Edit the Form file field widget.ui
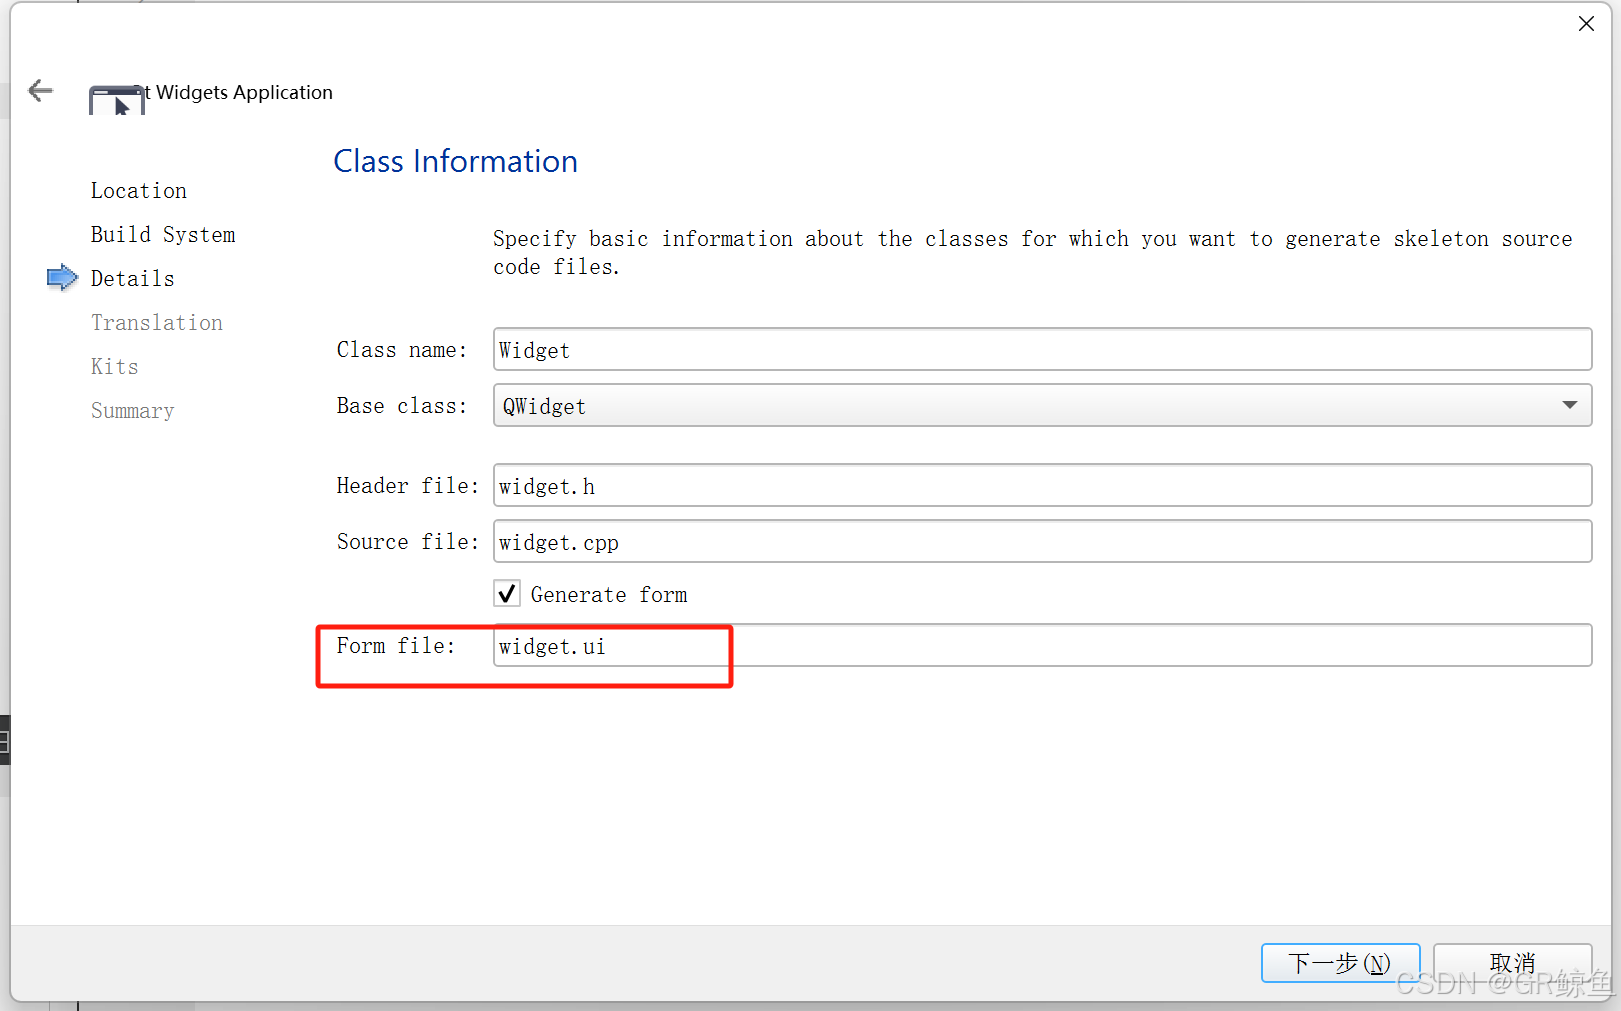This screenshot has width=1621, height=1011. [x=1042, y=645]
